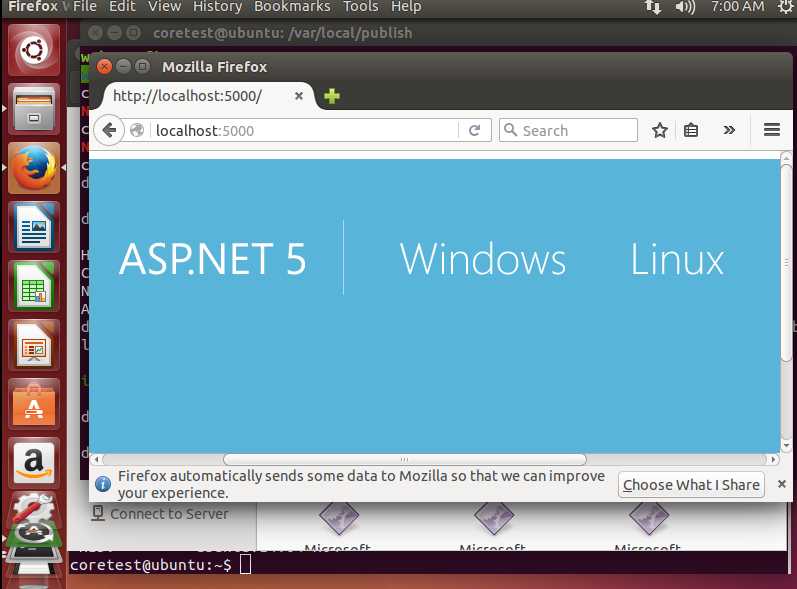This screenshot has width=797, height=589.
Task: Open the Edit menu
Action: [x=122, y=7]
